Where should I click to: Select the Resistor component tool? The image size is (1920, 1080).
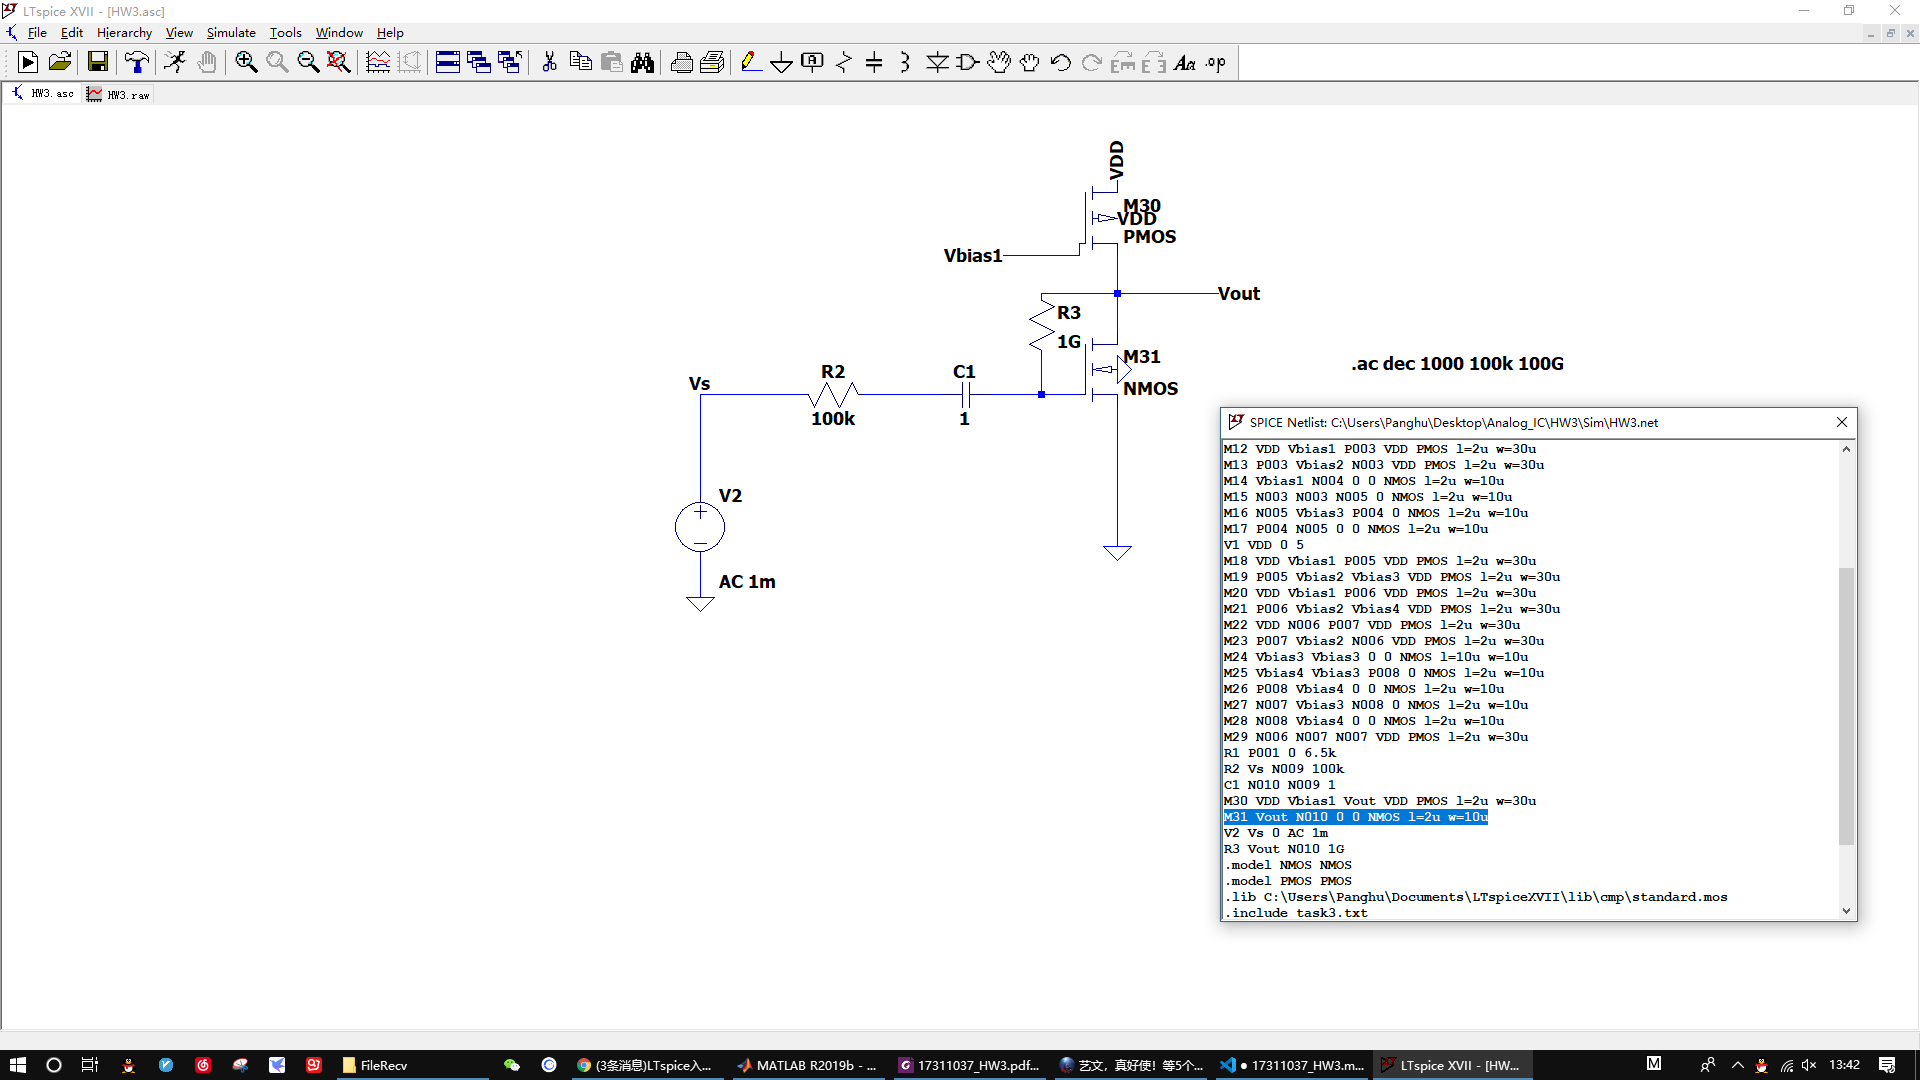[843, 63]
